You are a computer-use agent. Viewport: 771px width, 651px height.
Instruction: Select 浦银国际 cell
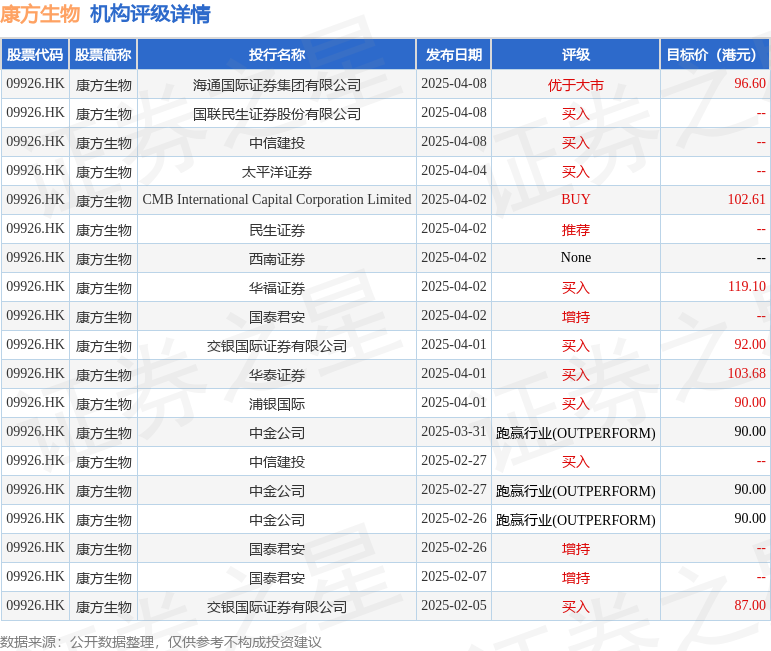point(277,404)
